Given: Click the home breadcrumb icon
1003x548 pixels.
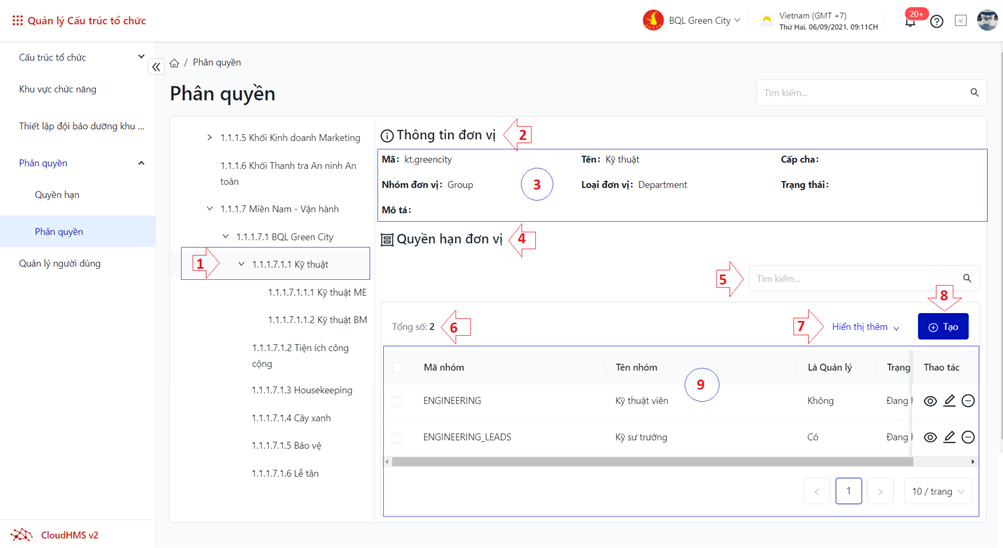Looking at the screenshot, I should pyautogui.click(x=174, y=63).
